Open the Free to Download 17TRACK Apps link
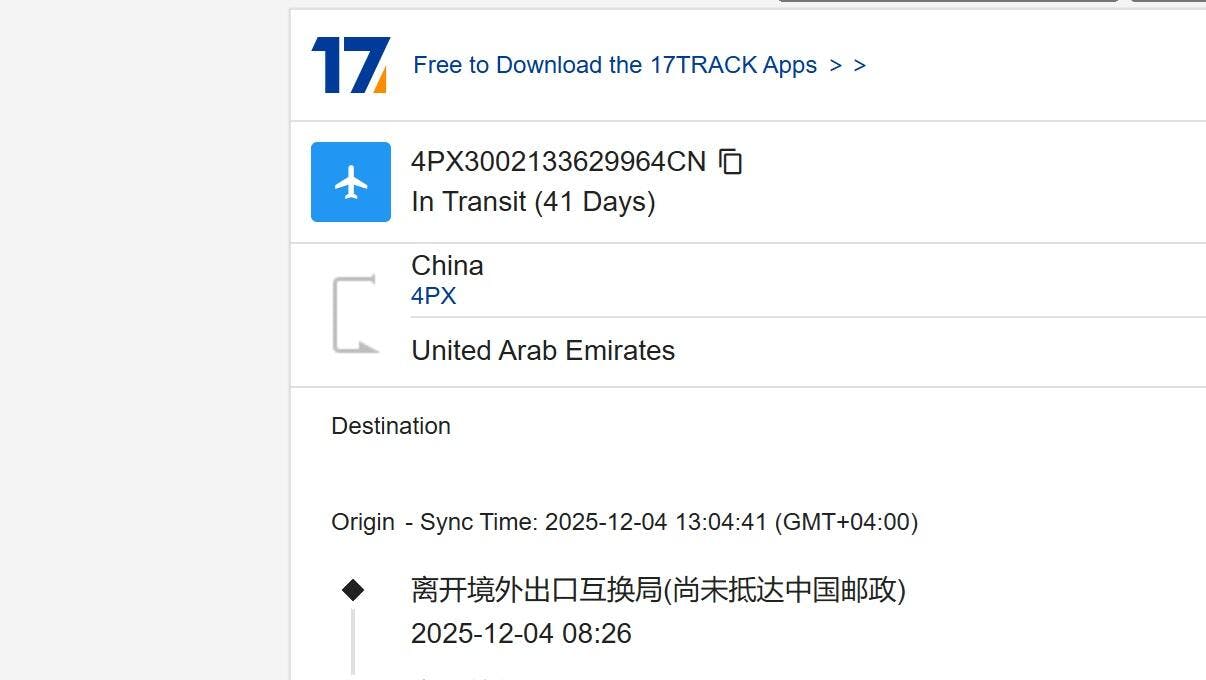1206x680 pixels. (615, 65)
